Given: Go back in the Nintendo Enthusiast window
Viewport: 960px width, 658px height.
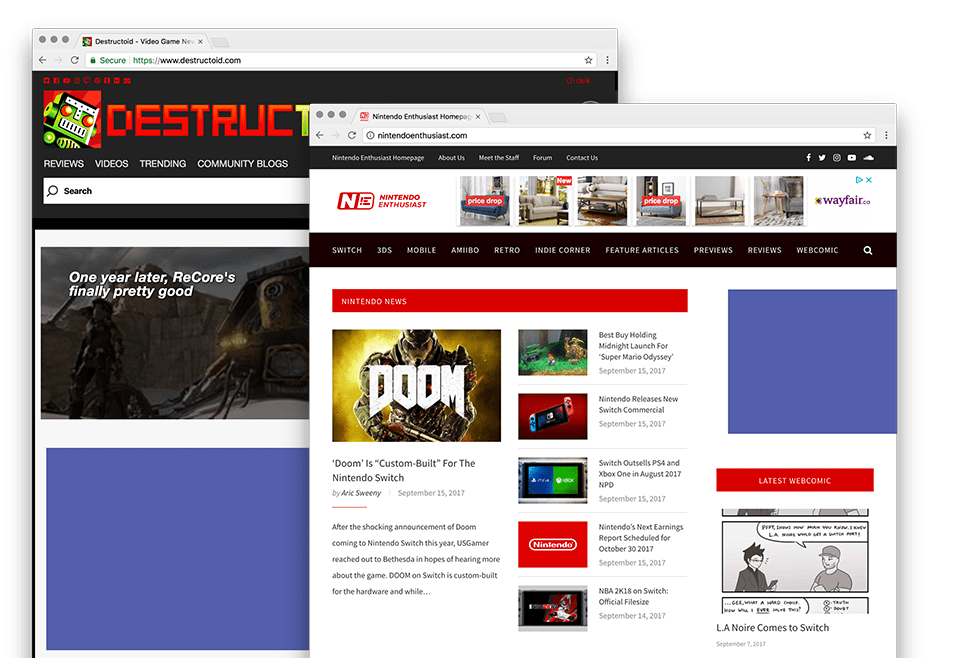Looking at the screenshot, I should point(320,135).
